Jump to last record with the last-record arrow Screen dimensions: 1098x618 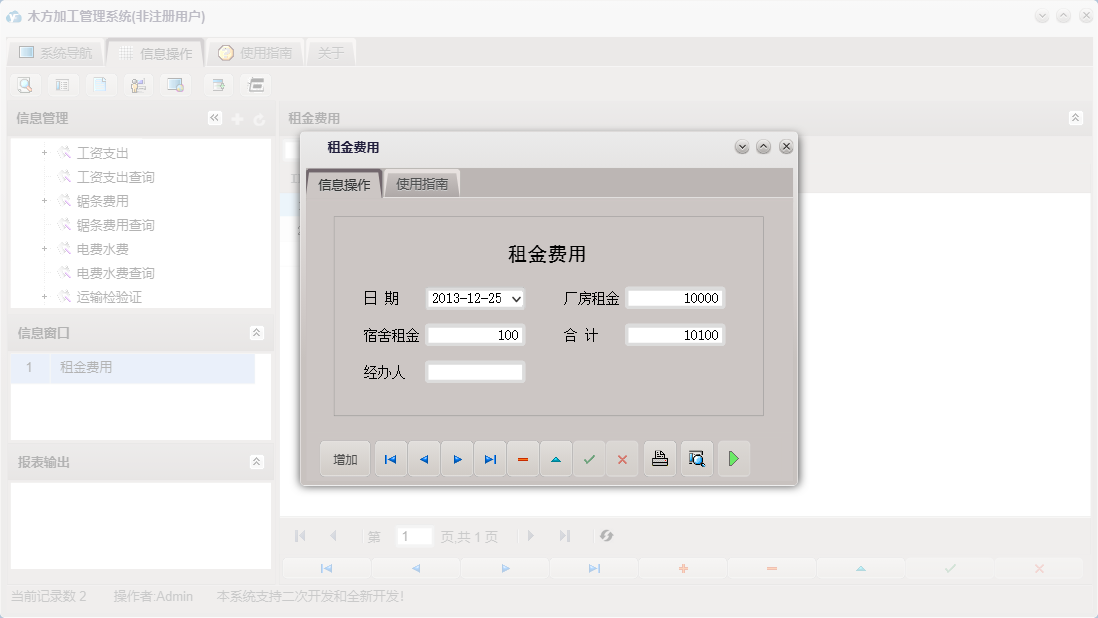[490, 458]
